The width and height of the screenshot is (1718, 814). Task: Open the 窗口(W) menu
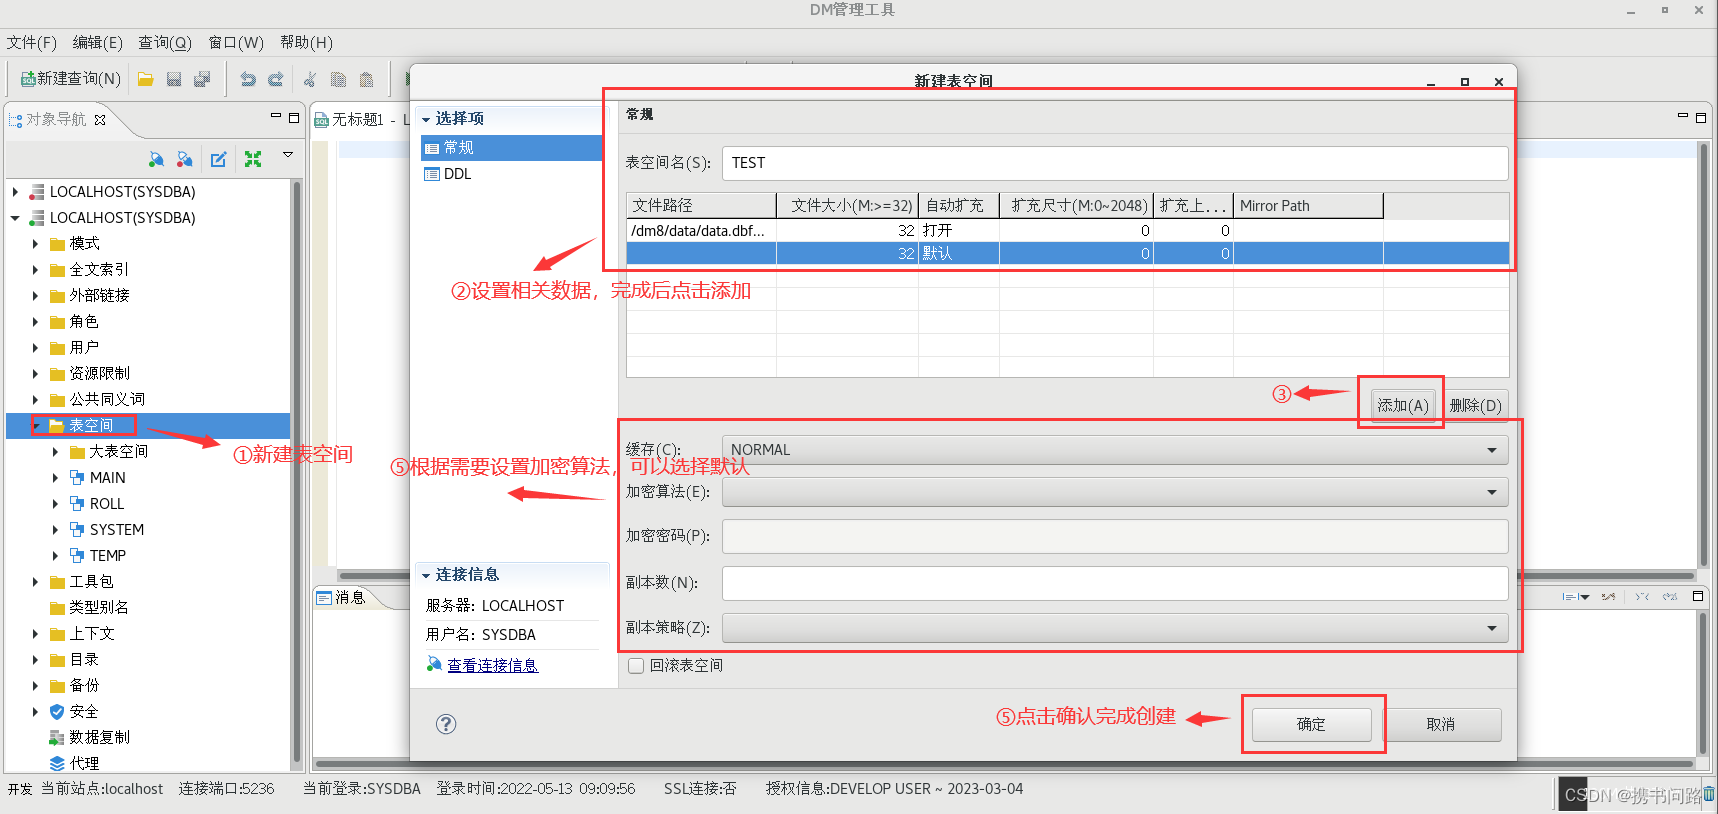(x=236, y=42)
